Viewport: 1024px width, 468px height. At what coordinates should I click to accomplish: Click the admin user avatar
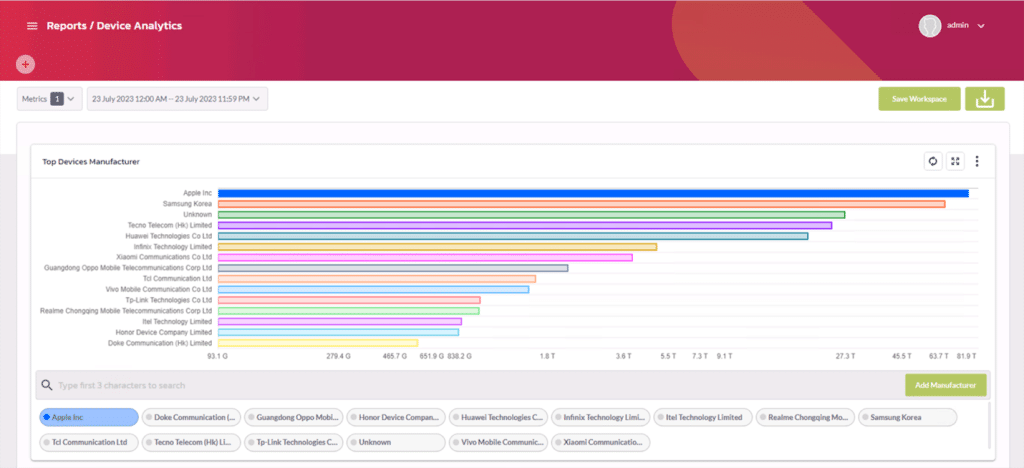pyautogui.click(x=929, y=26)
